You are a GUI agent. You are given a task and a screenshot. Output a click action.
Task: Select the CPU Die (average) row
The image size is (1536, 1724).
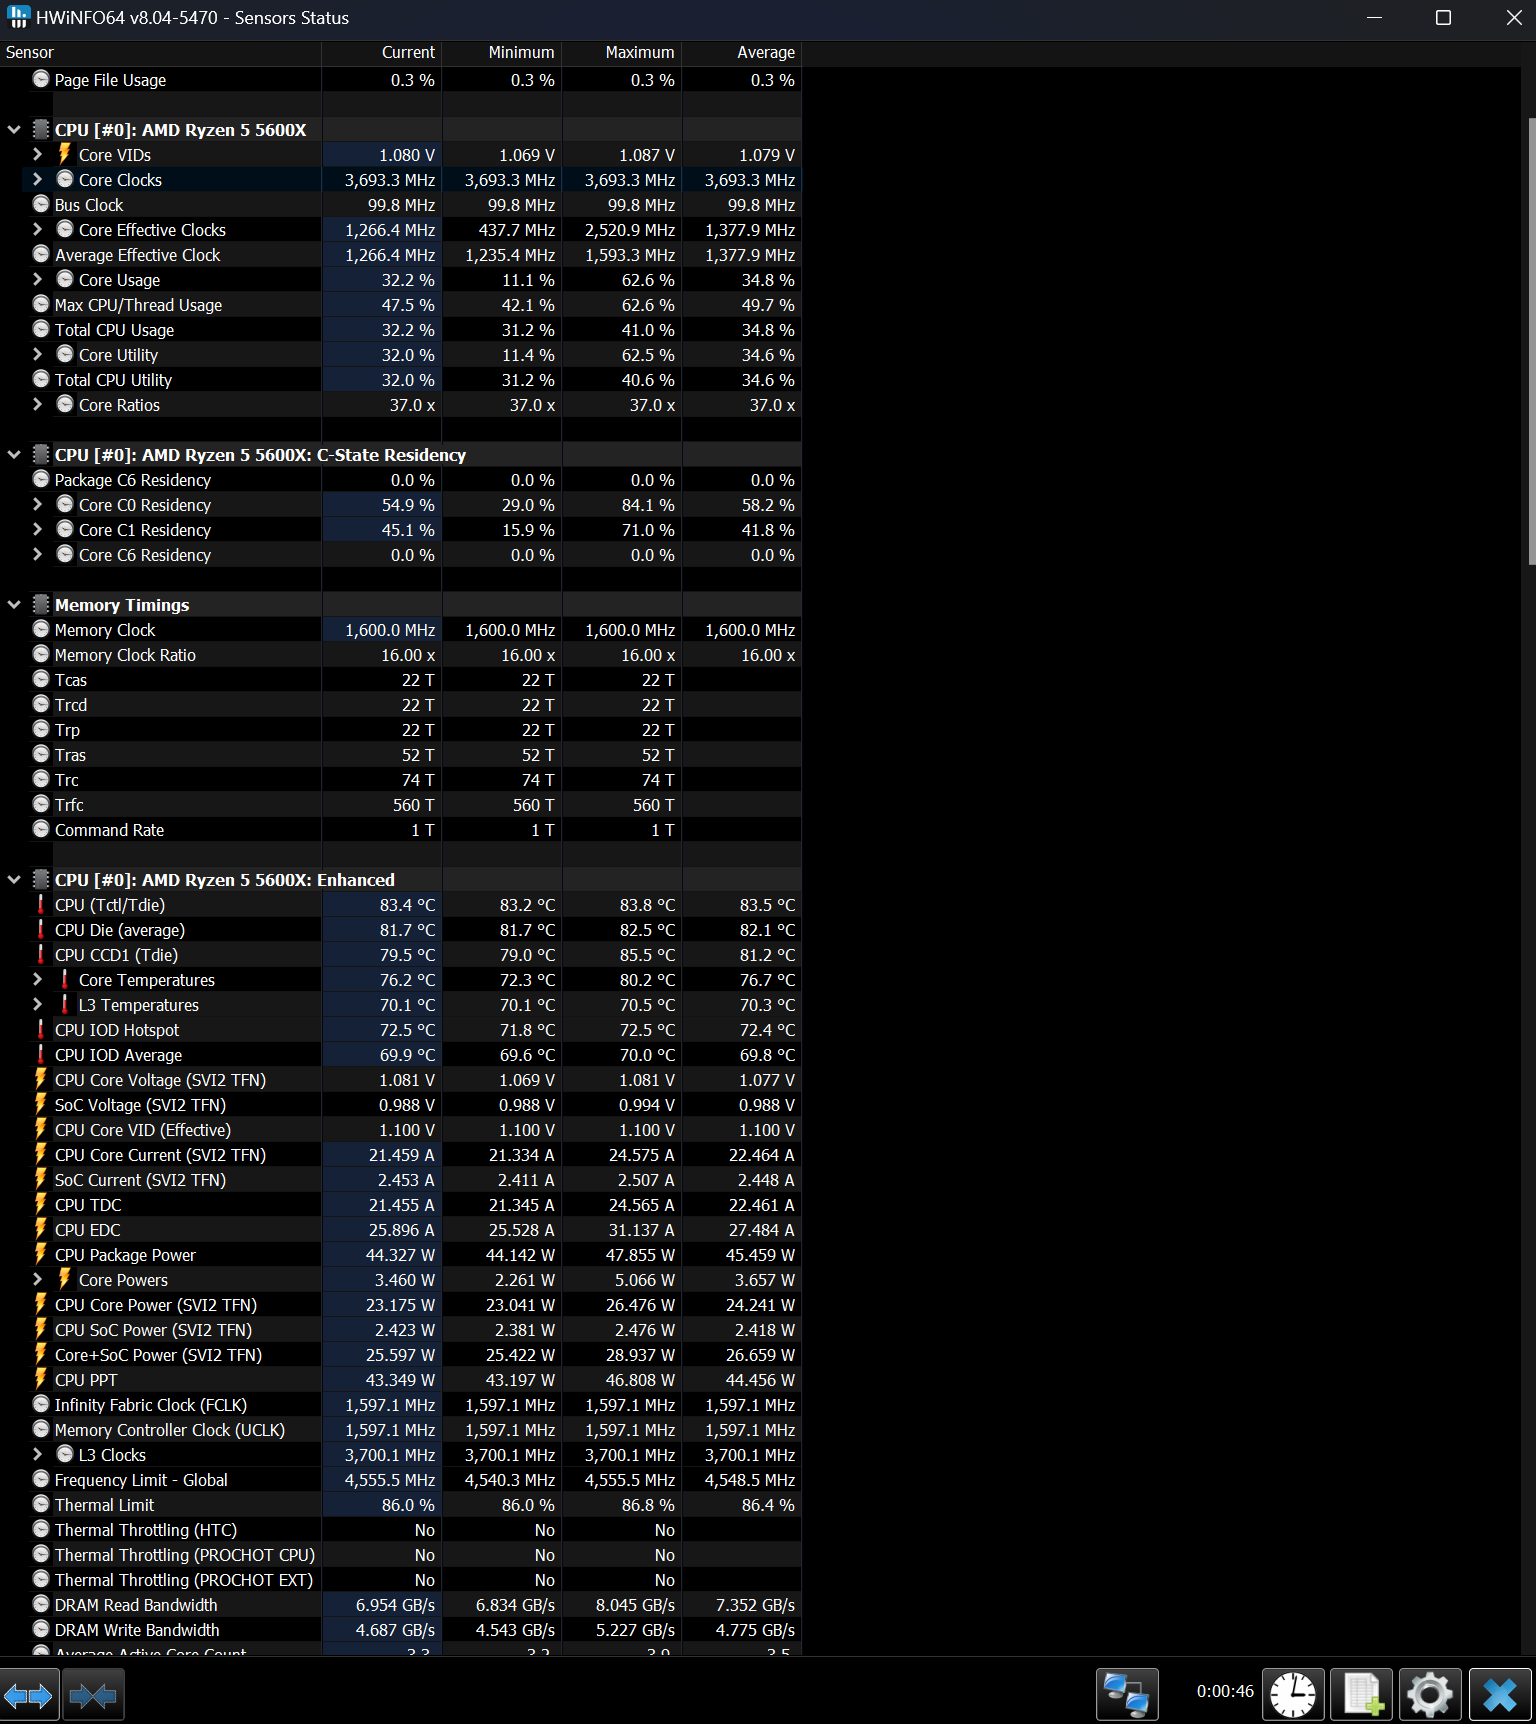tap(400, 929)
